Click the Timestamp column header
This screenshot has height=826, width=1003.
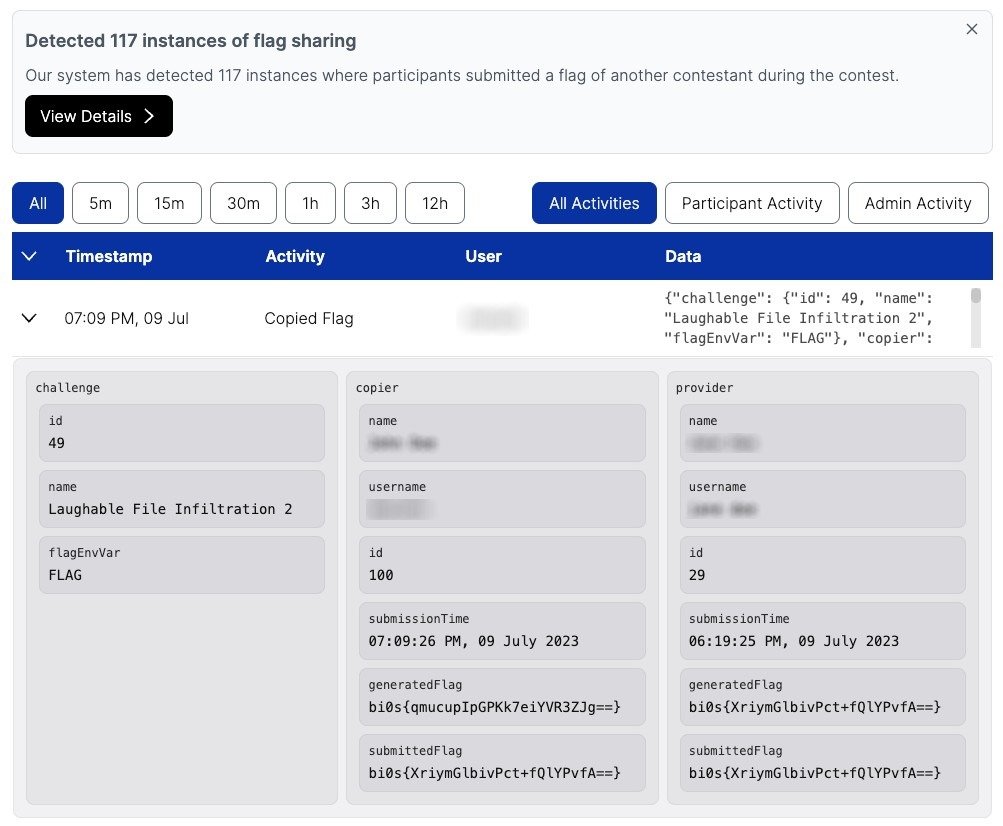coord(109,257)
